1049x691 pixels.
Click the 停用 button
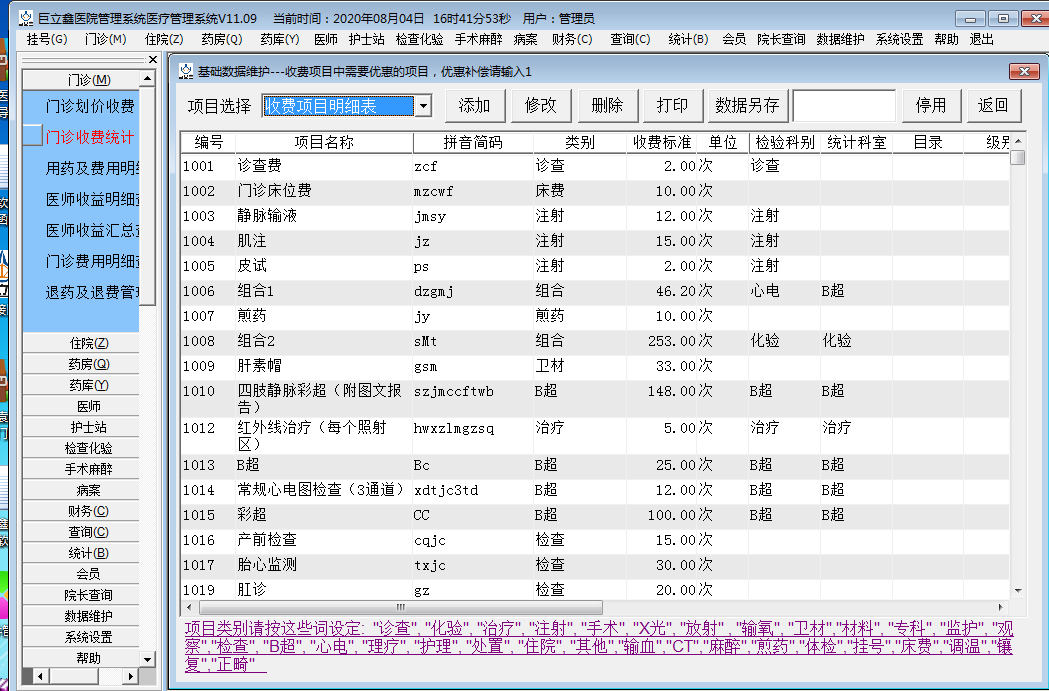(930, 105)
